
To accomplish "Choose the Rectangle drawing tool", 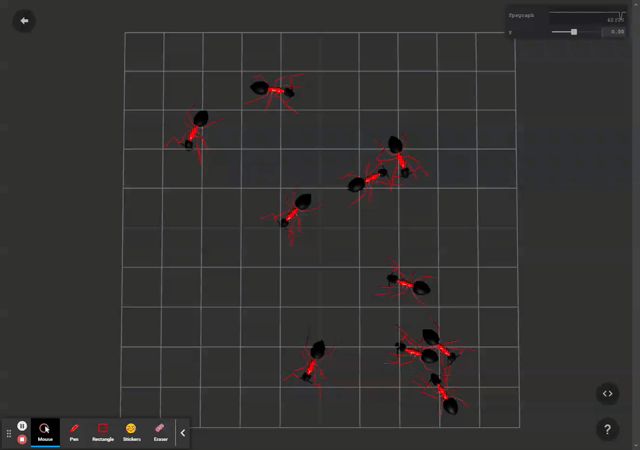I will point(103,432).
